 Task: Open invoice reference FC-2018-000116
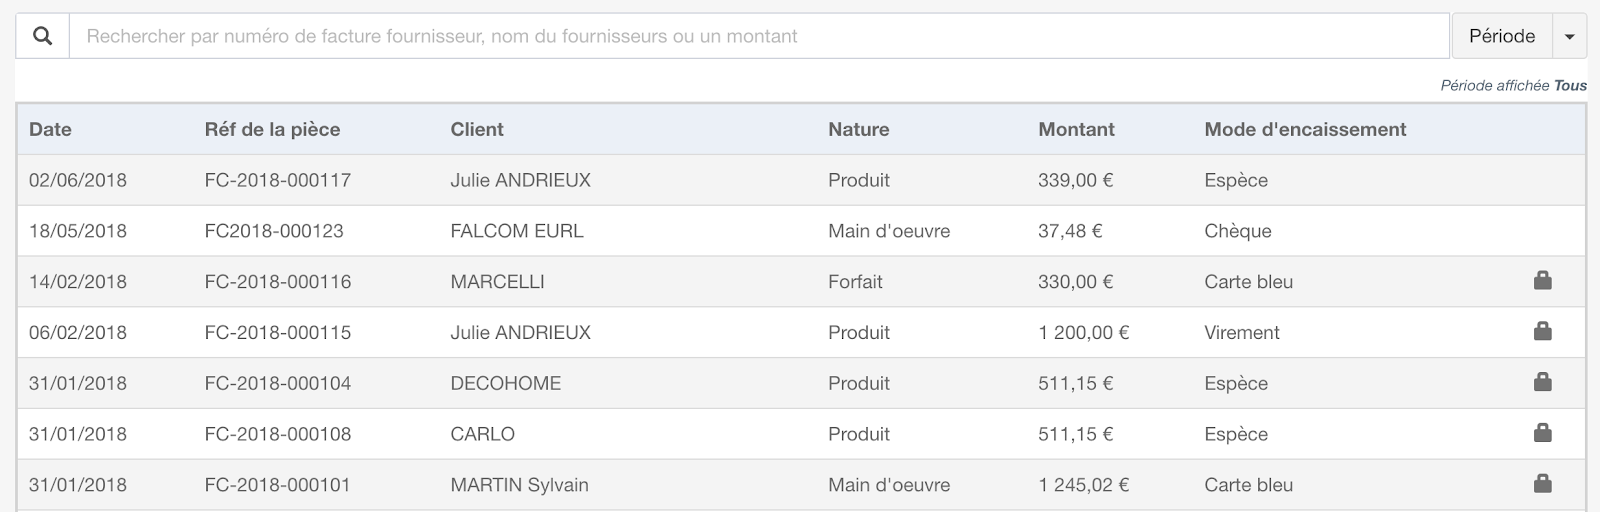pos(277,282)
